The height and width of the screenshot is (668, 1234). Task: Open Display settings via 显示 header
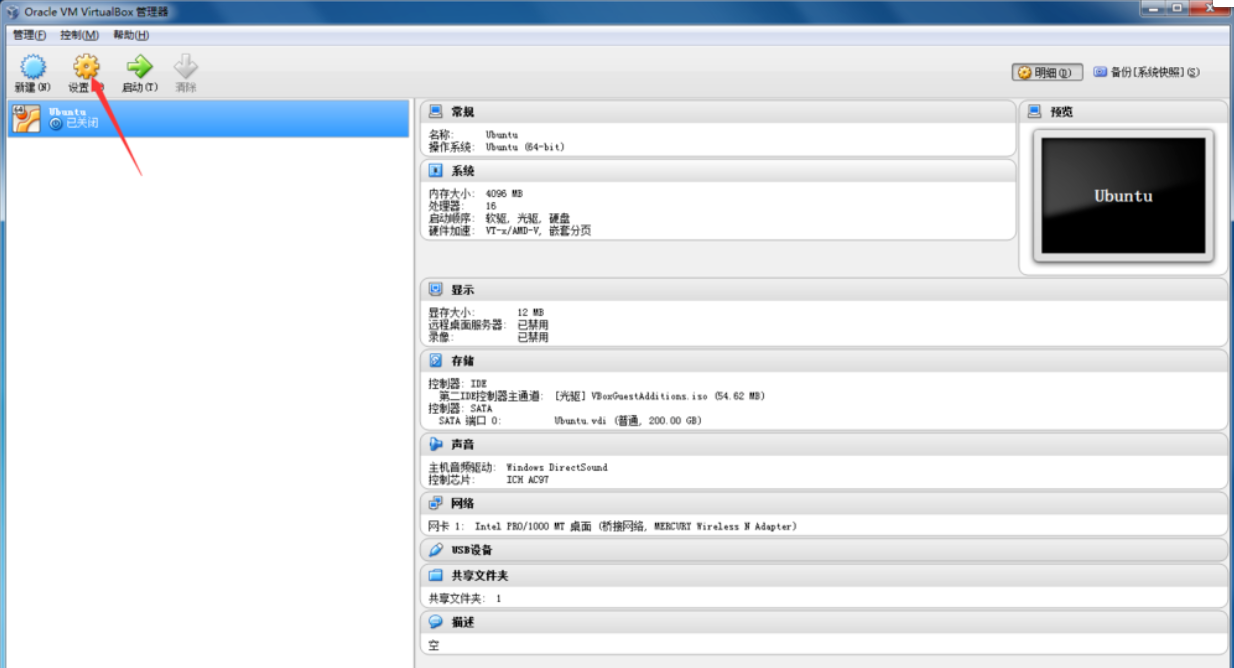coord(463,289)
